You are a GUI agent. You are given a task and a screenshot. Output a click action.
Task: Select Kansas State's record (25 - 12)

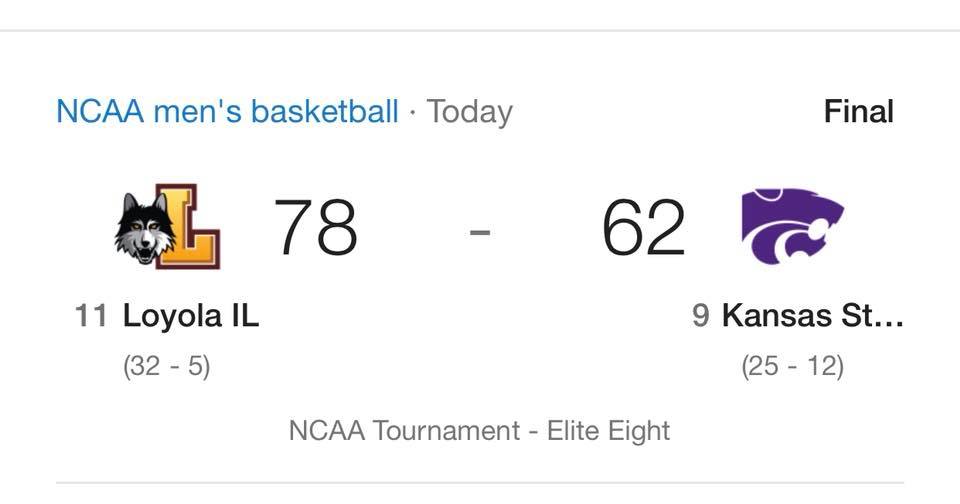pyautogui.click(x=792, y=366)
